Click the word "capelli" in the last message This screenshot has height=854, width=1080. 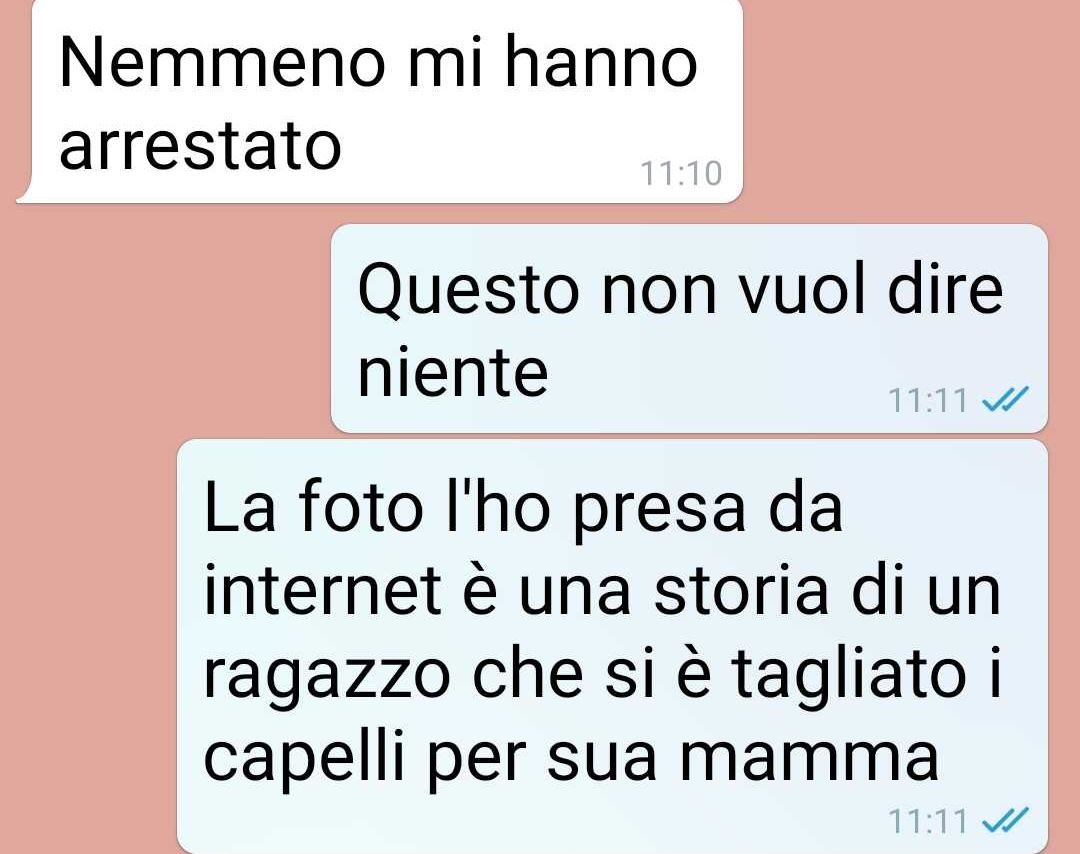(x=304, y=756)
